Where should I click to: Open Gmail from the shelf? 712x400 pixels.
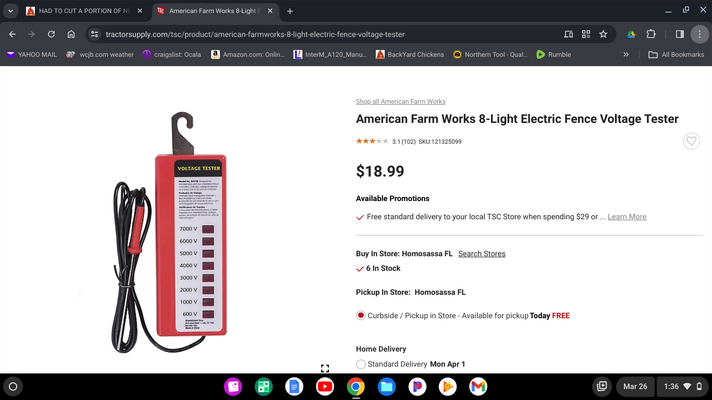478,386
